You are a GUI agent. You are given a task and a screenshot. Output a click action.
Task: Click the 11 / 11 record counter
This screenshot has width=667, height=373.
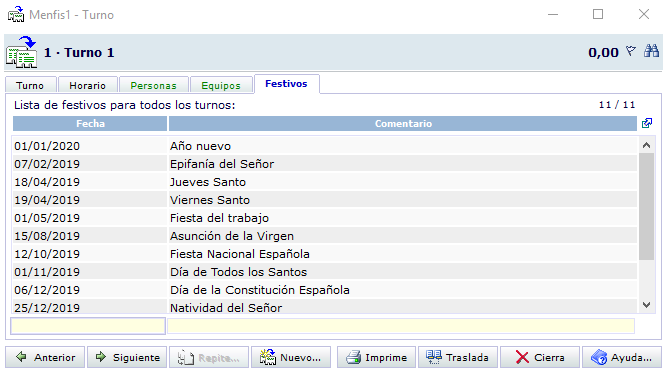coord(617,105)
